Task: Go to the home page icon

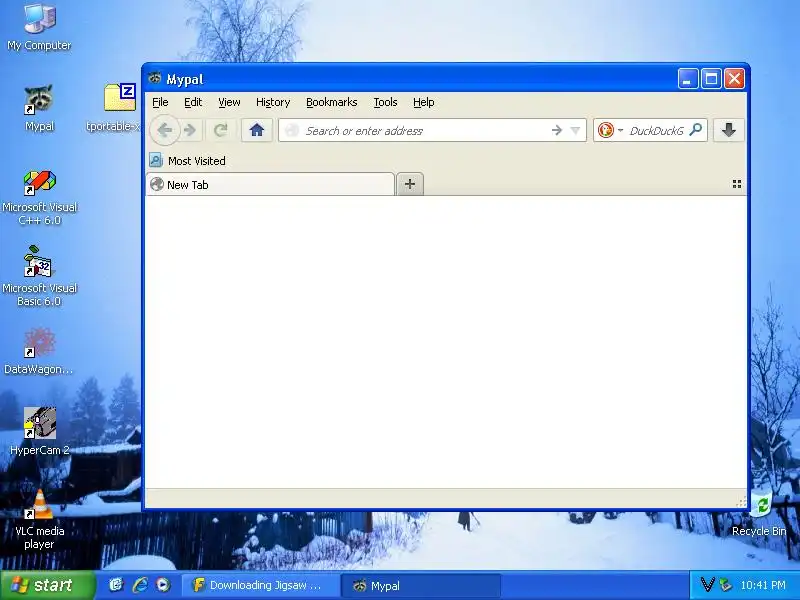Action: click(257, 131)
